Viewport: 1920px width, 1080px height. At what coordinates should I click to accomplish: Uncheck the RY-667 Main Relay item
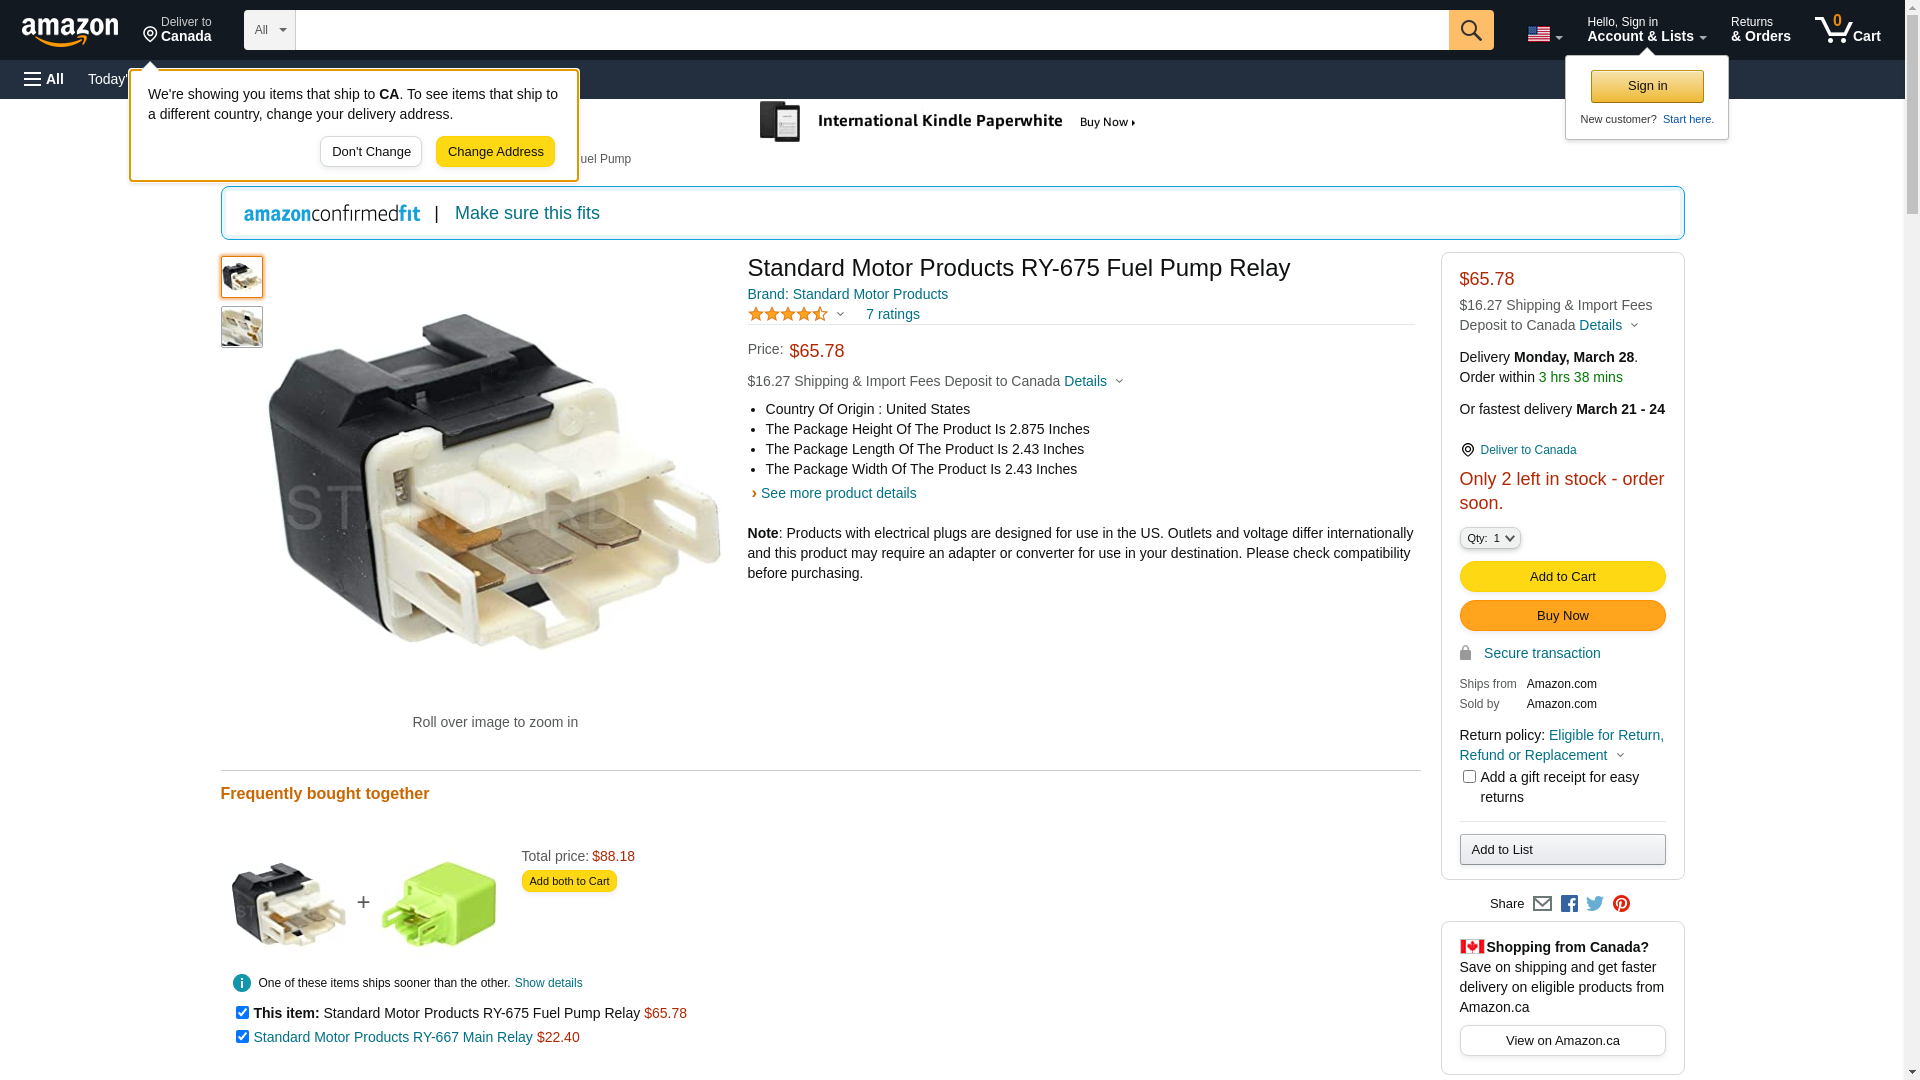point(242,1037)
